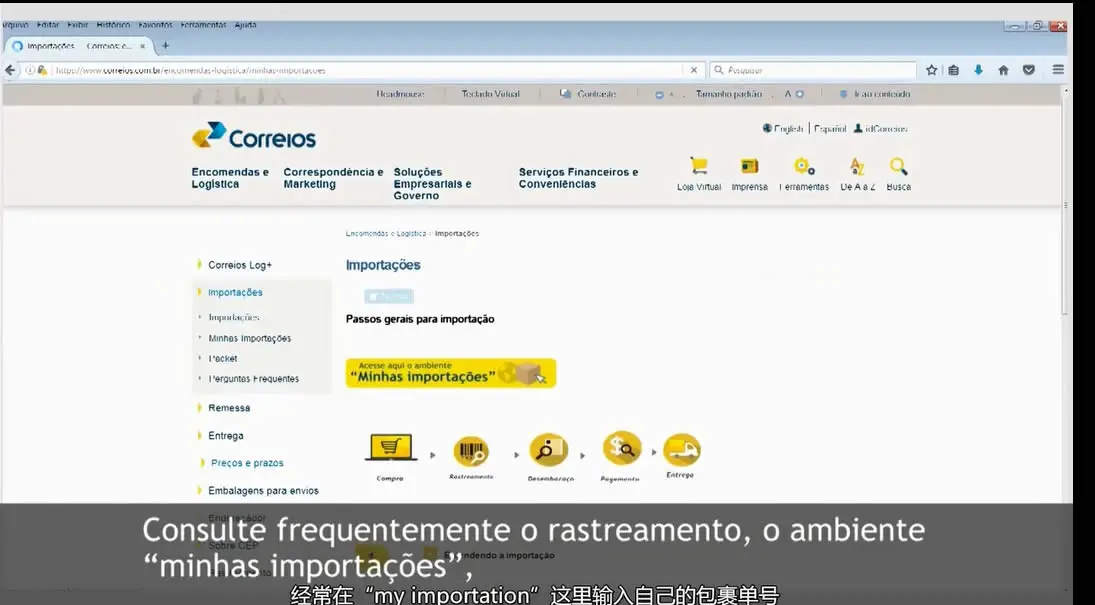The image size is (1095, 605).
Task: Open Loja Virtual shopping cart icon
Action: (698, 166)
